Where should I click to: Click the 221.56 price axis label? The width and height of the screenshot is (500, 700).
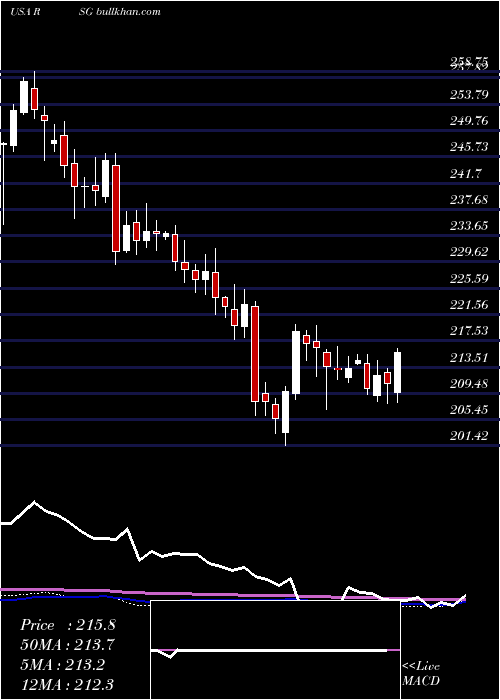[x=469, y=305]
